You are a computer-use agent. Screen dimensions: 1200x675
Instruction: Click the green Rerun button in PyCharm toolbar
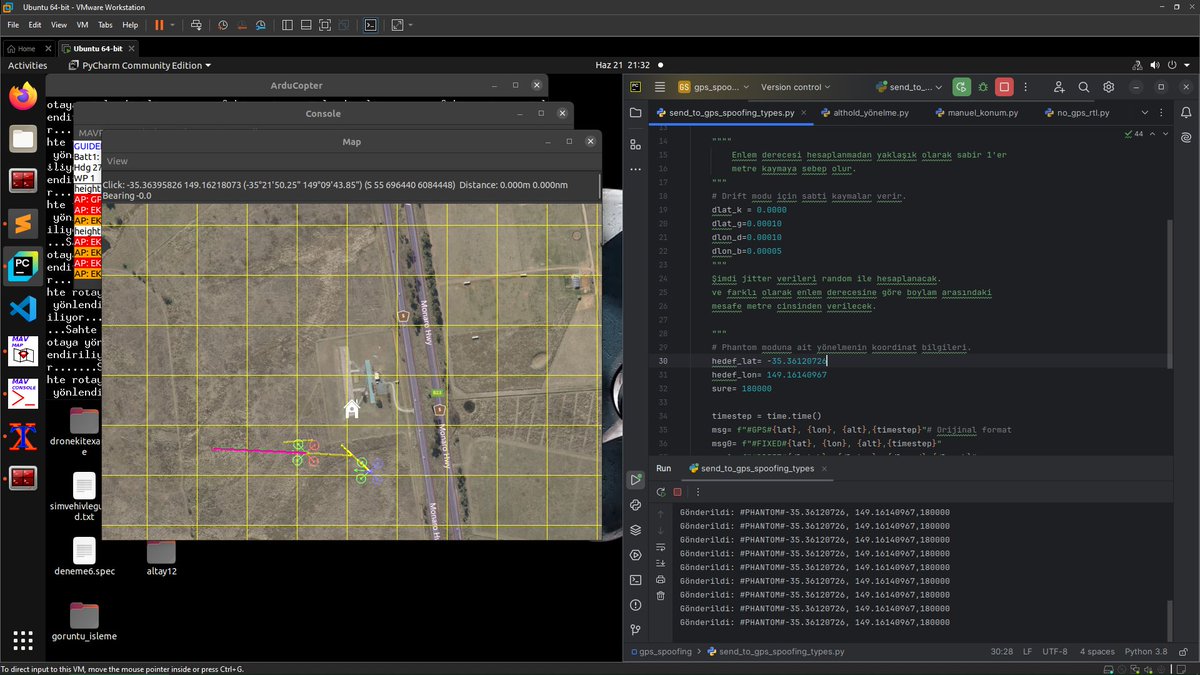coord(961,87)
